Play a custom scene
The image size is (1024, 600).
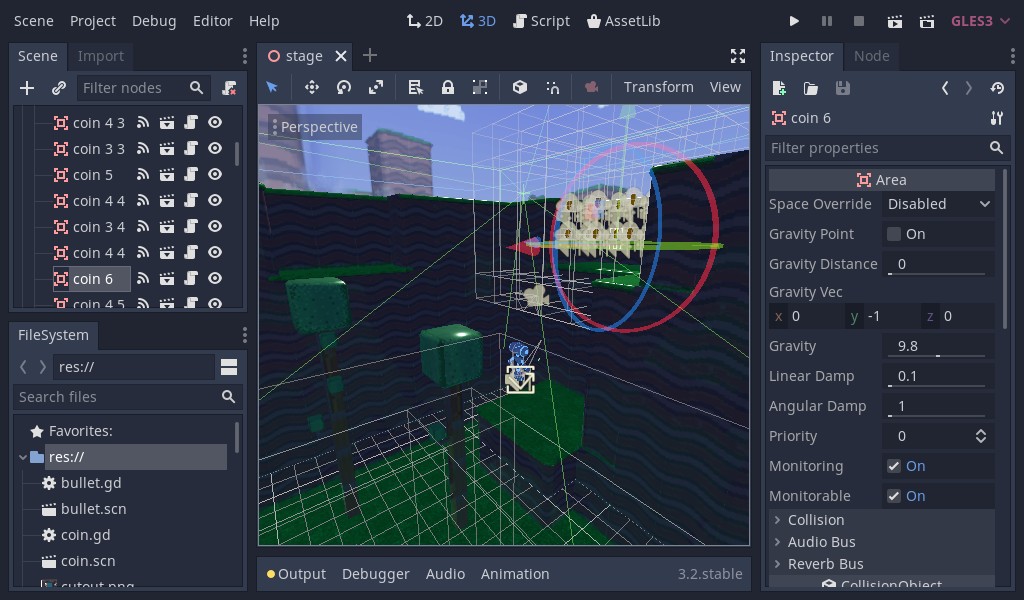point(927,22)
